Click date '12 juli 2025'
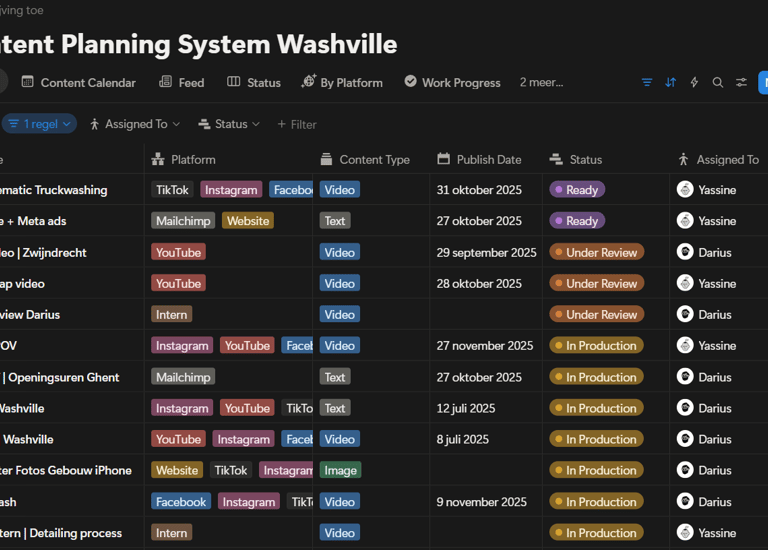Image resolution: width=768 pixels, height=550 pixels. [466, 408]
